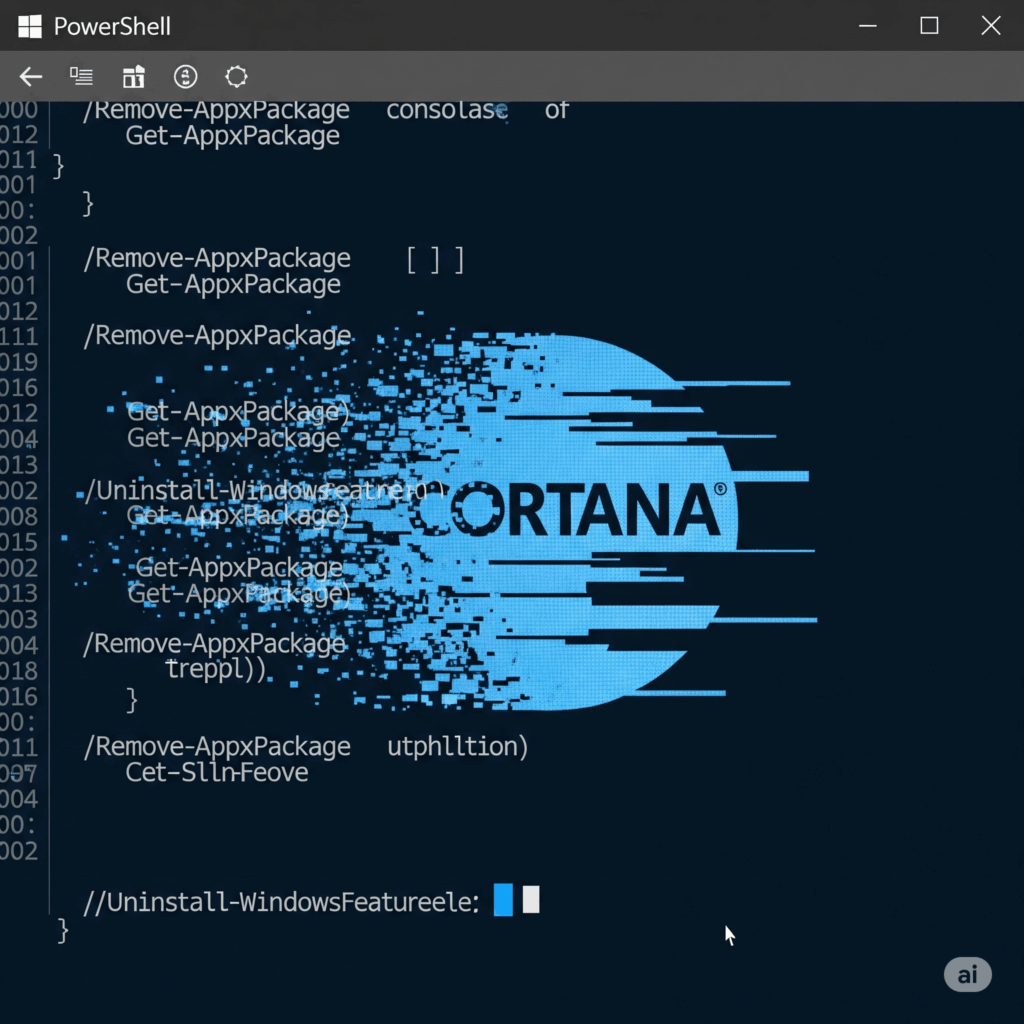
Task: Click the gift box toolbar icon
Action: point(133,76)
